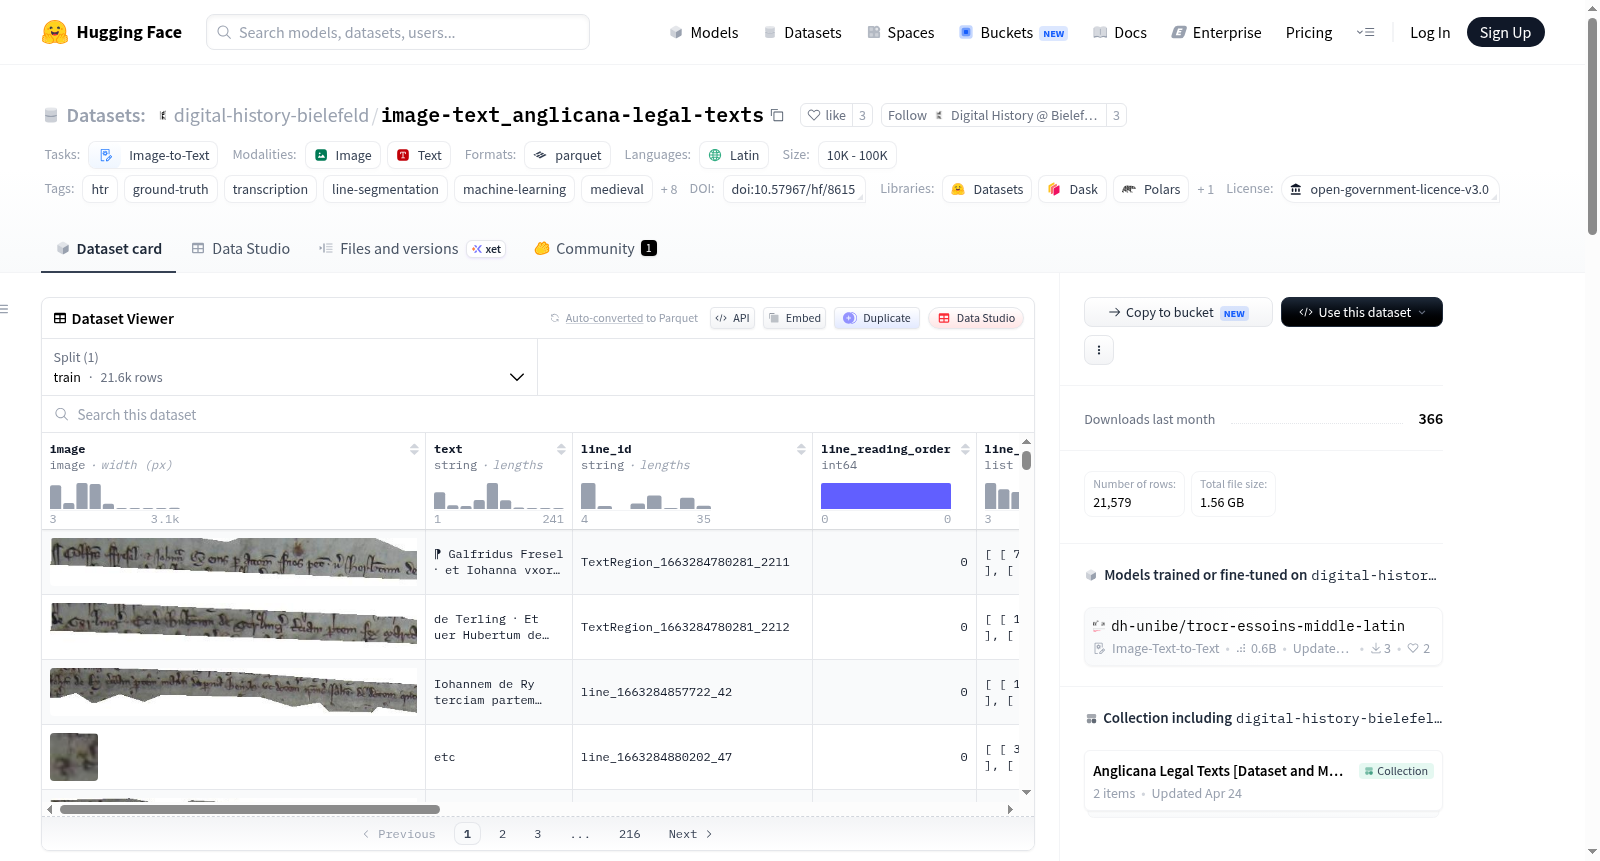
Task: Go to Datasets in top navigation
Action: pos(802,32)
